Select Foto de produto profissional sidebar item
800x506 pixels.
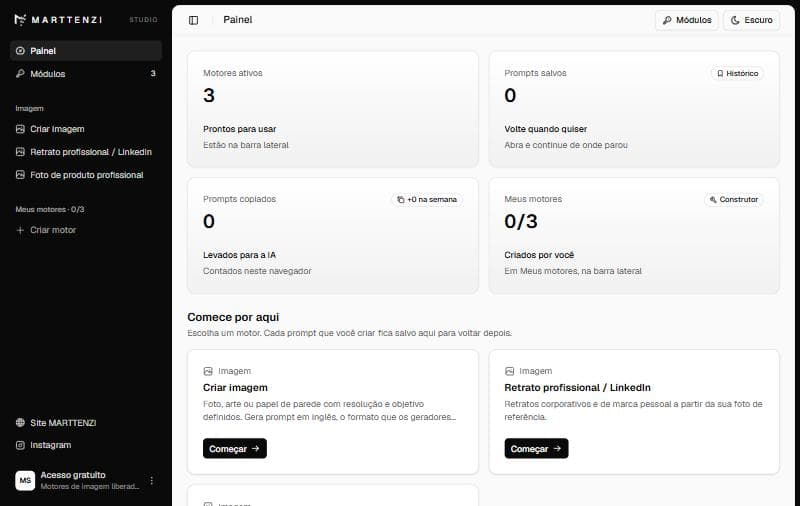[x=86, y=175]
